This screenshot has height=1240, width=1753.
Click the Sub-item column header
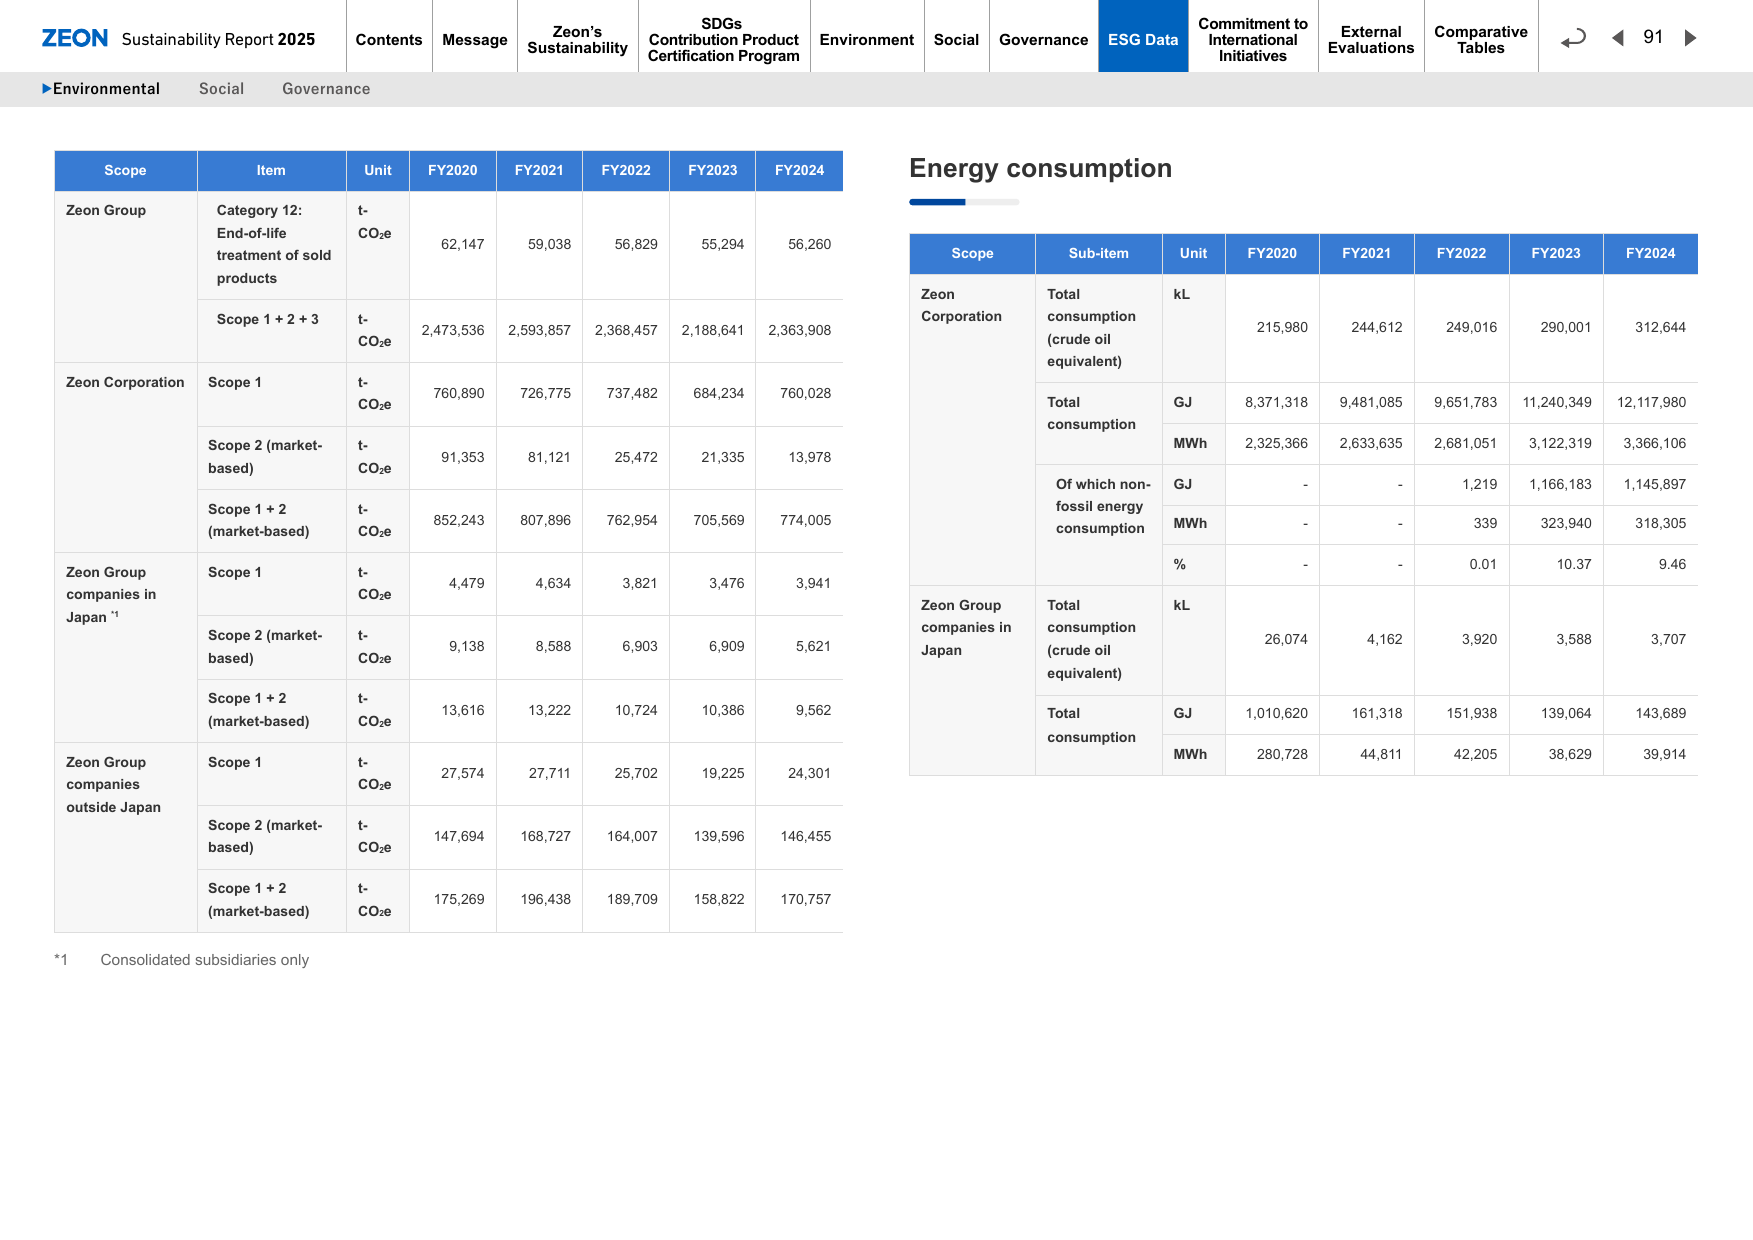[1099, 253]
